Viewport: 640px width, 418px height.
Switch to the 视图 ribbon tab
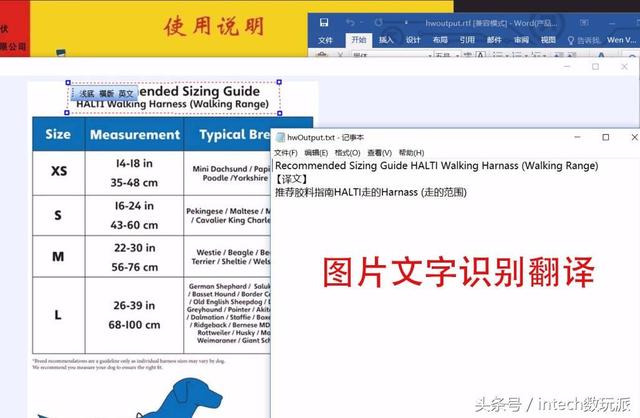click(548, 40)
